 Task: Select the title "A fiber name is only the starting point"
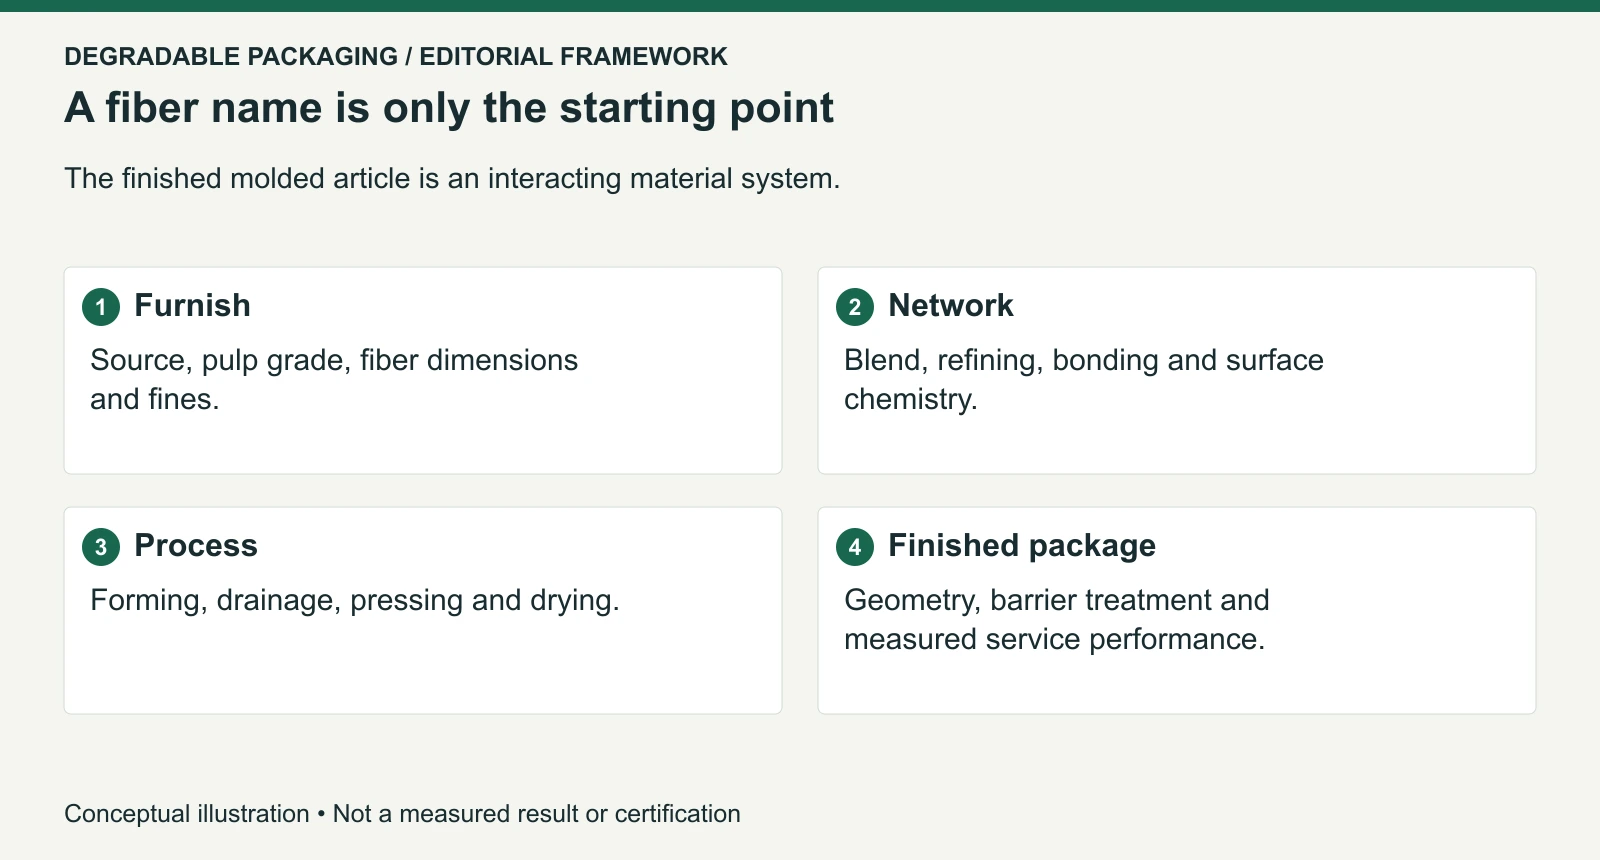[x=449, y=108]
